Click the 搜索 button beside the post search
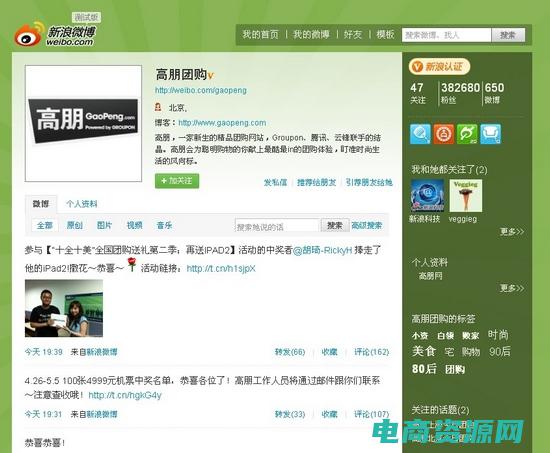The image size is (550, 453). tap(335, 226)
